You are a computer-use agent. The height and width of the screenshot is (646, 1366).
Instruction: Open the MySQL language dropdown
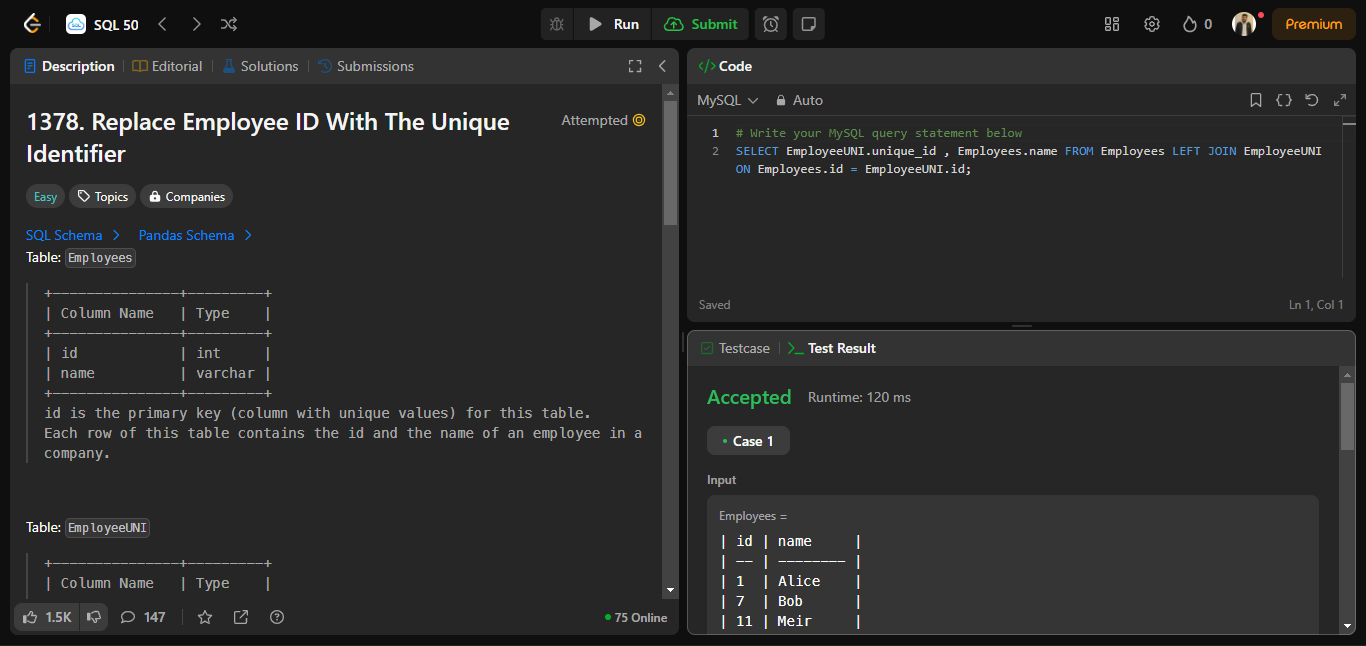coord(728,100)
